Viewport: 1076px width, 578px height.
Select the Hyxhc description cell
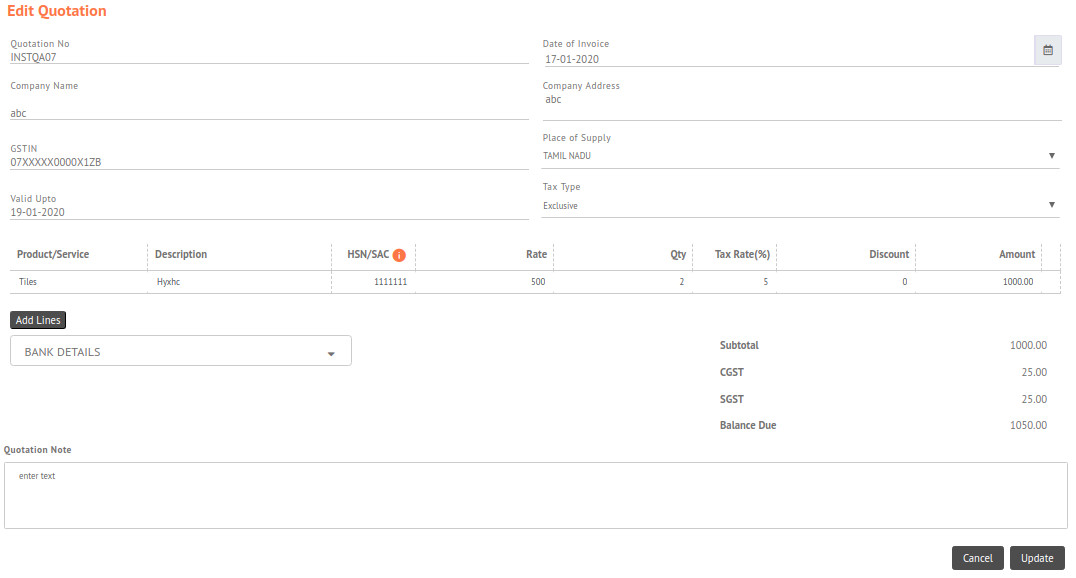(239, 282)
